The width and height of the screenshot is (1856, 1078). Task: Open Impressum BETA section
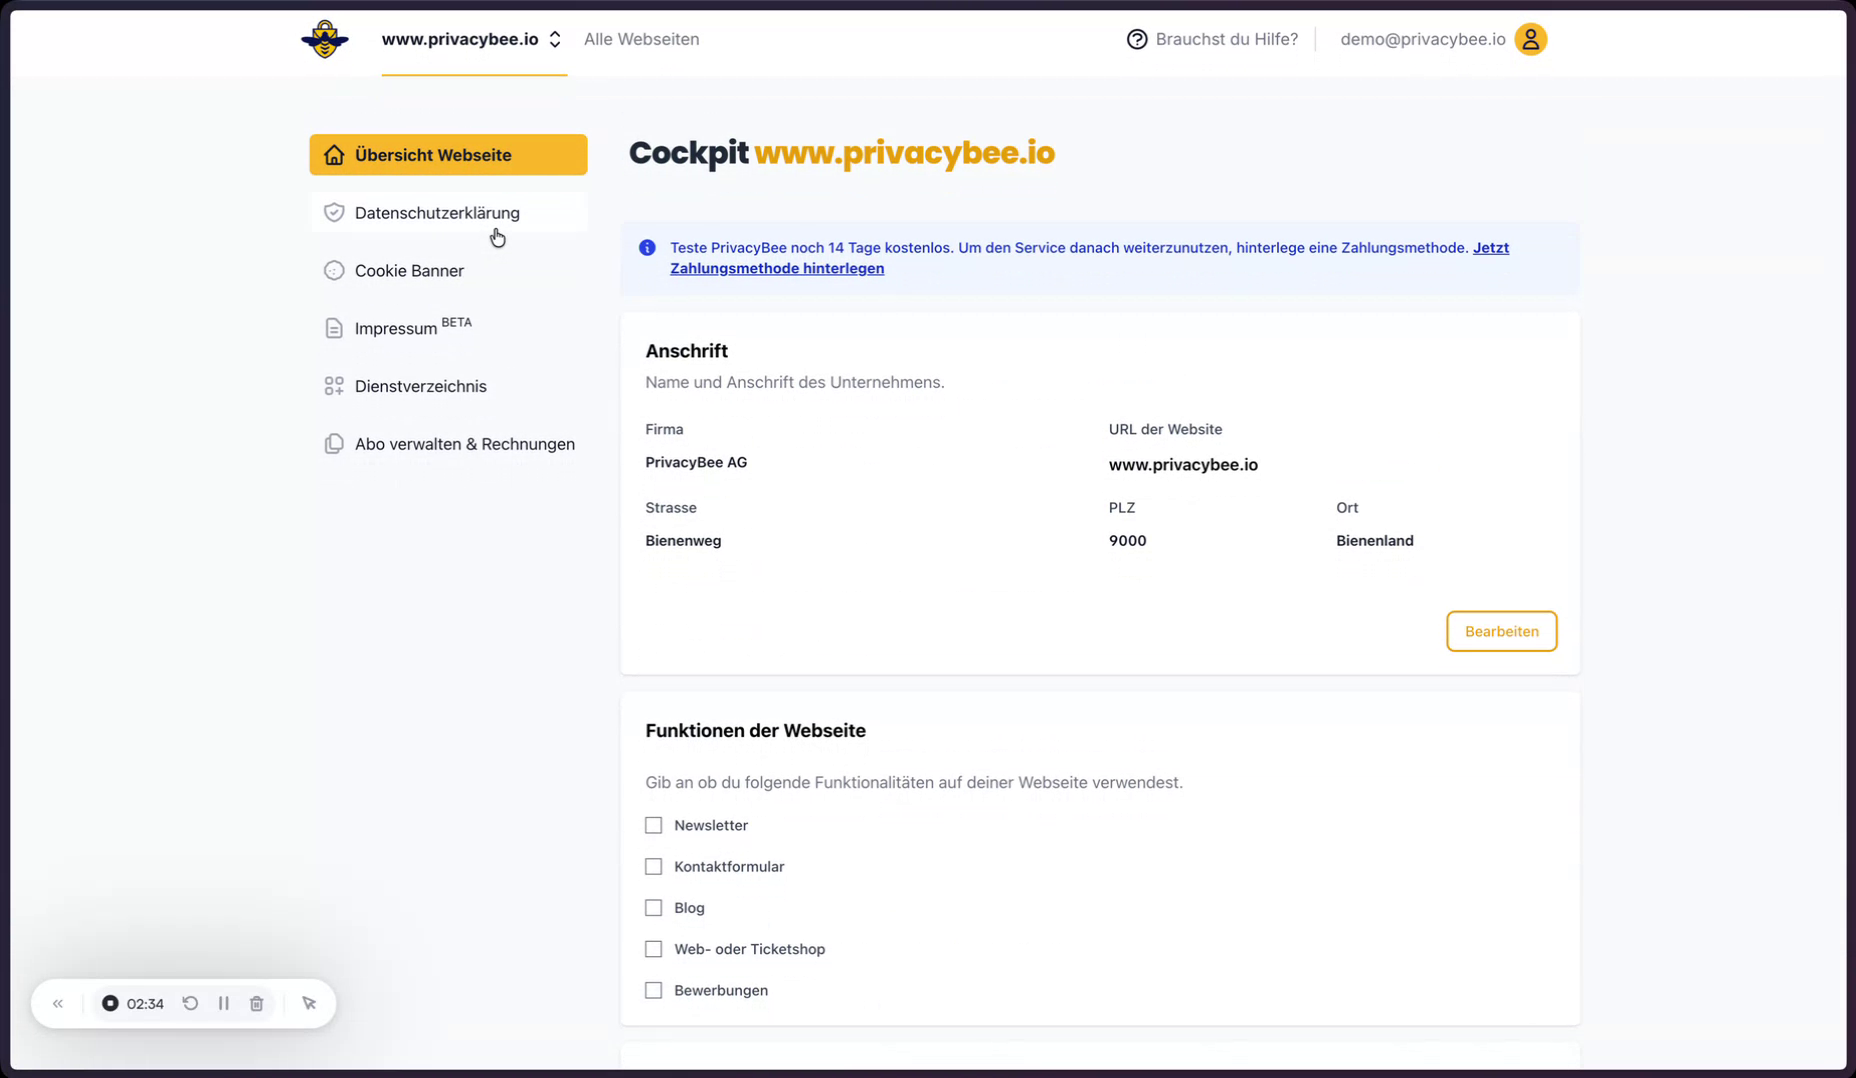(x=448, y=328)
